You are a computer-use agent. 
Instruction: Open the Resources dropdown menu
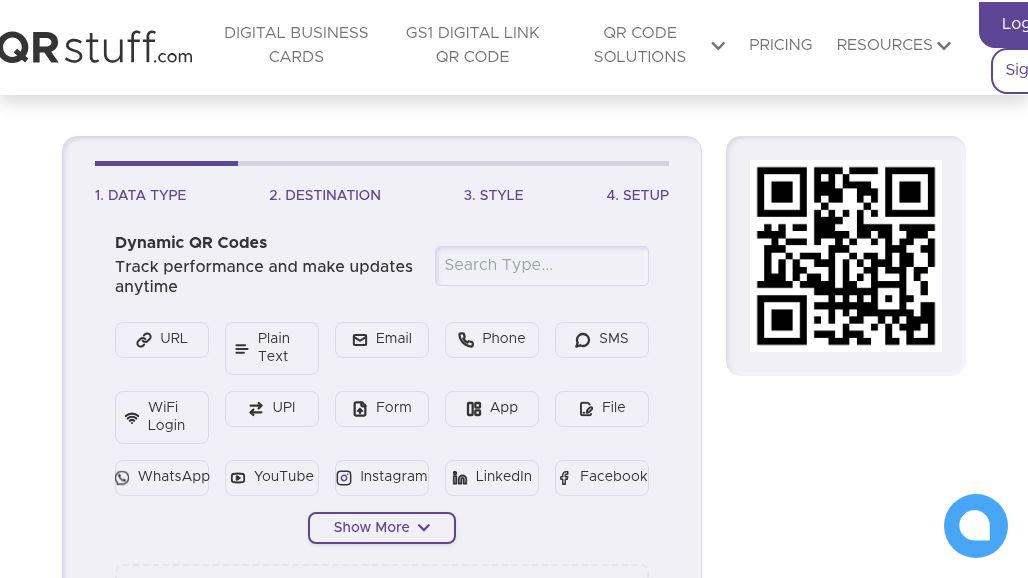coord(894,45)
